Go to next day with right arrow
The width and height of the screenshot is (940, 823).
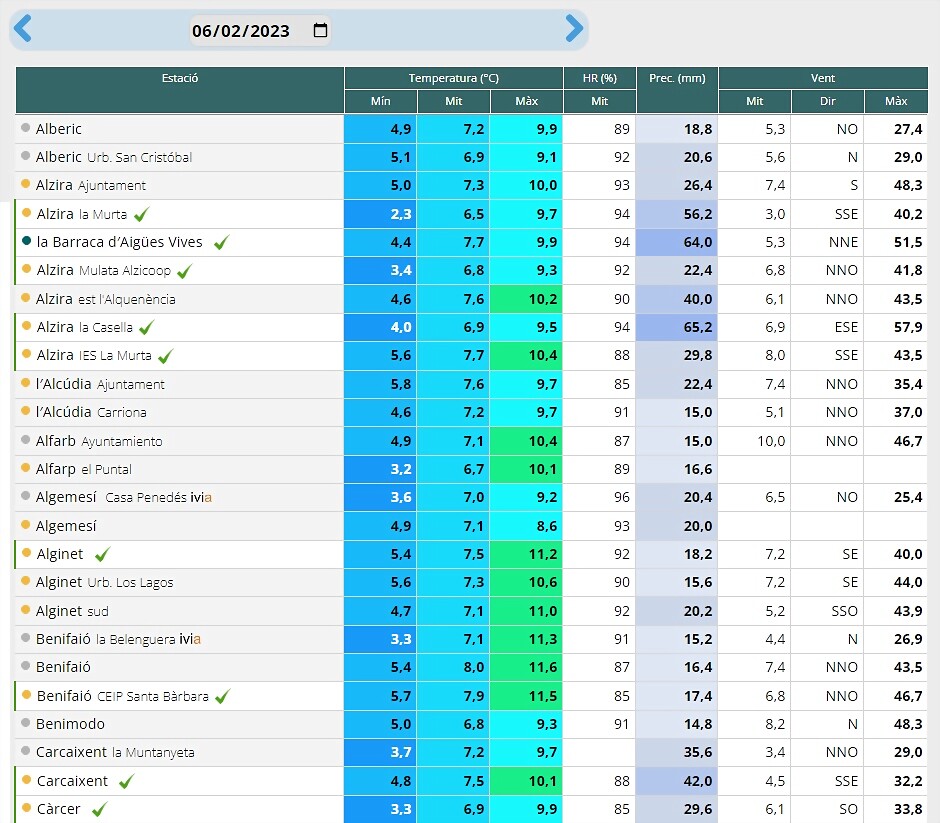pos(574,28)
